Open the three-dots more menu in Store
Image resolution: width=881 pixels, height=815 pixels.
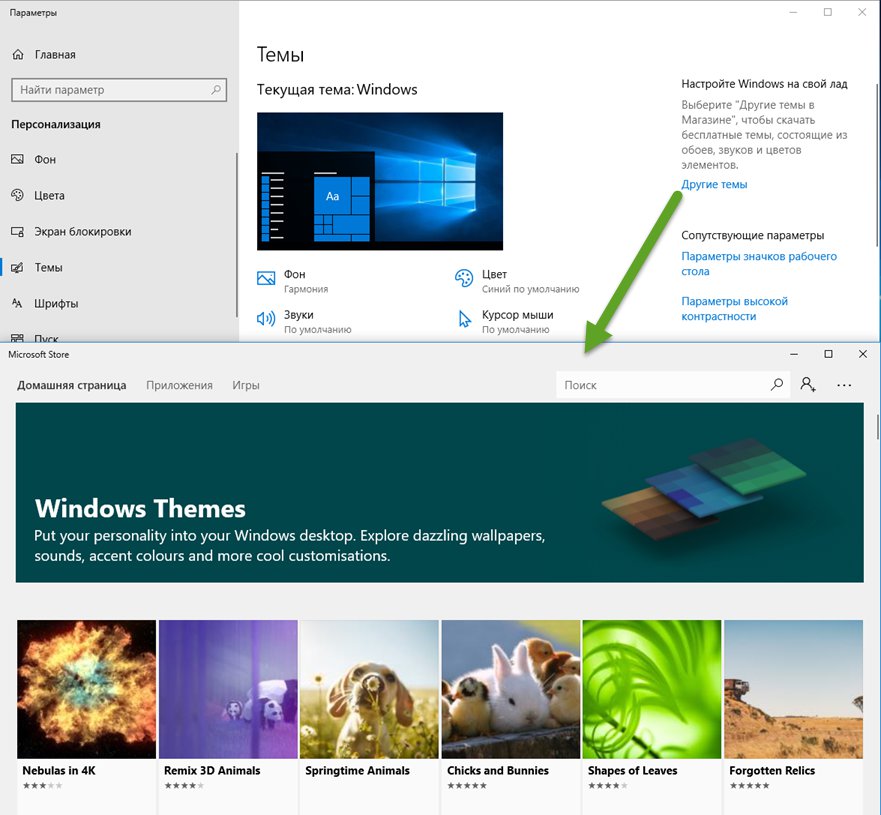point(844,385)
